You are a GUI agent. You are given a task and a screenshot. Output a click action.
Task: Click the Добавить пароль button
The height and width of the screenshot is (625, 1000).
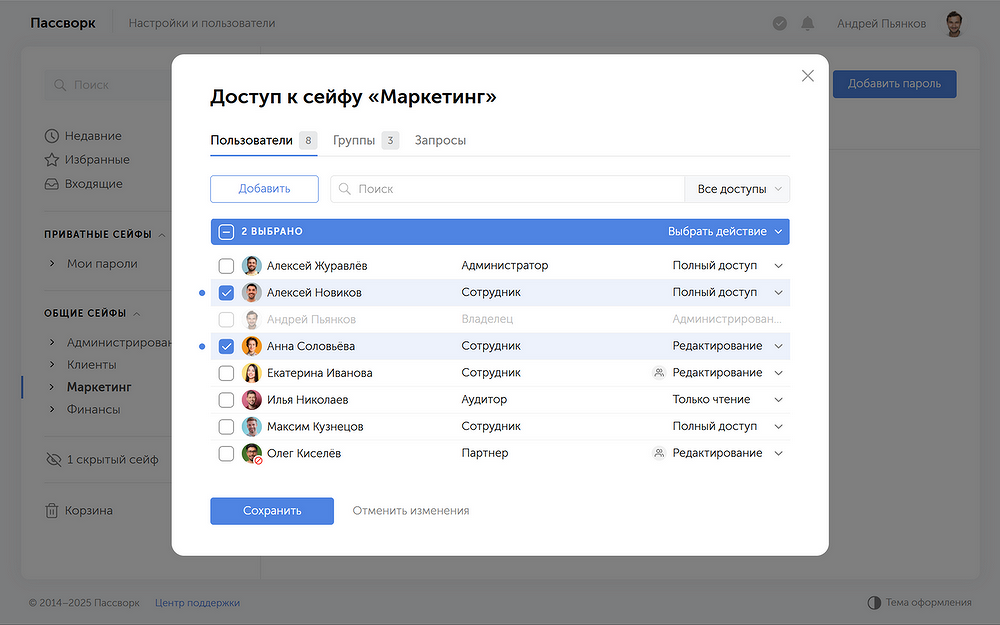point(894,84)
